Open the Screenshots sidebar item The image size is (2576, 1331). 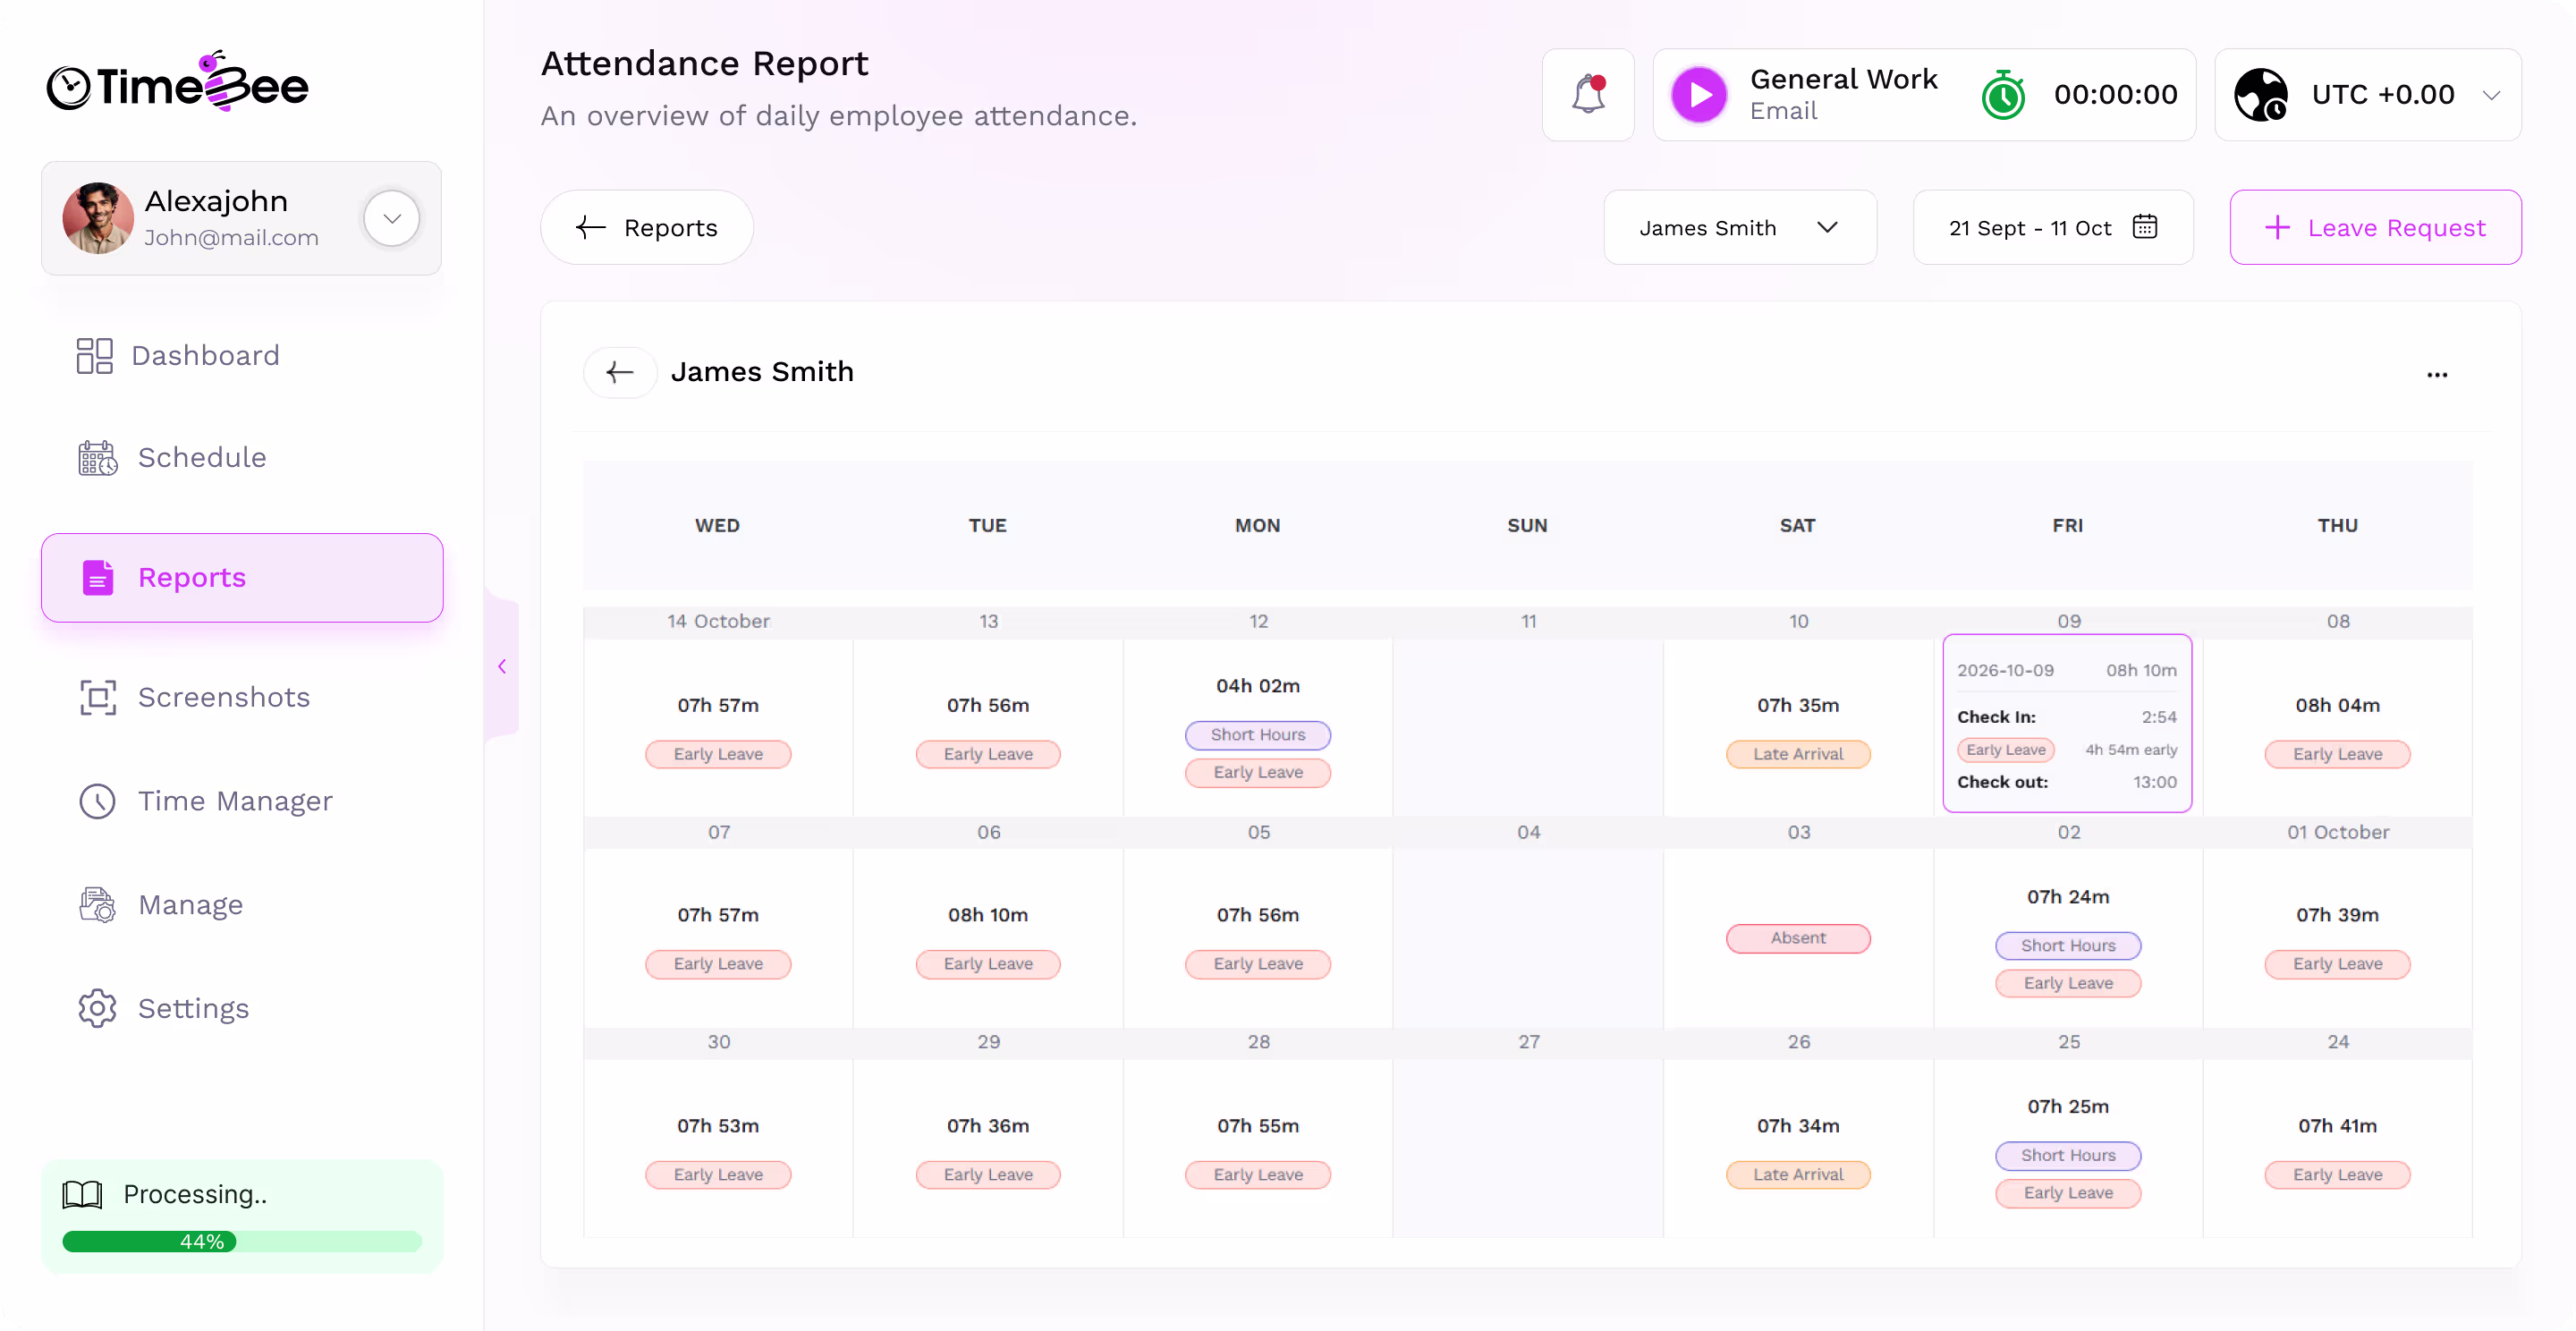(196, 698)
